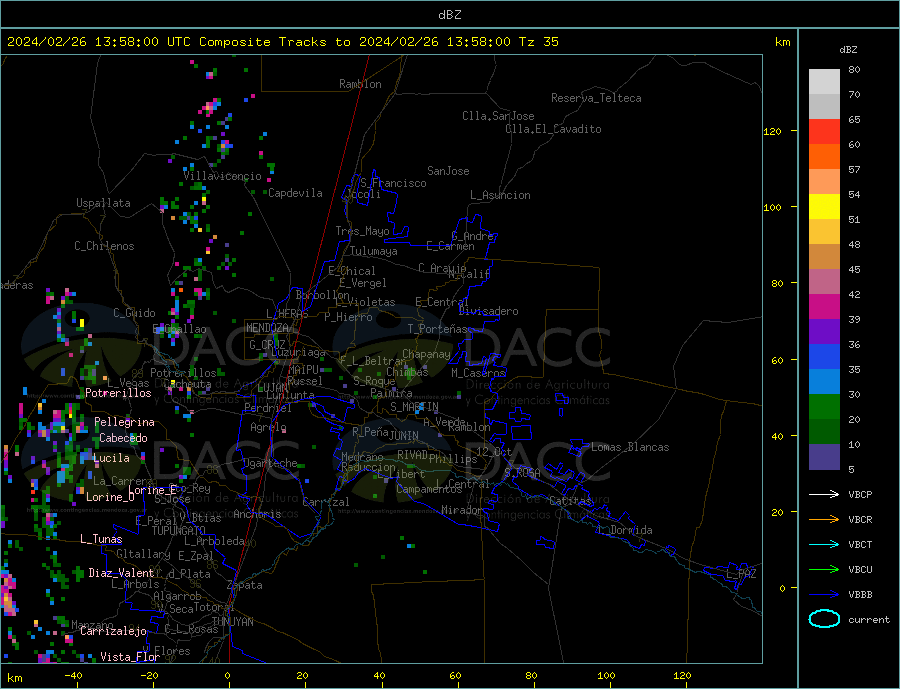Screen dimensions: 900x689
Task: Click the 120 km mark on vertical axis
Action: (x=773, y=131)
